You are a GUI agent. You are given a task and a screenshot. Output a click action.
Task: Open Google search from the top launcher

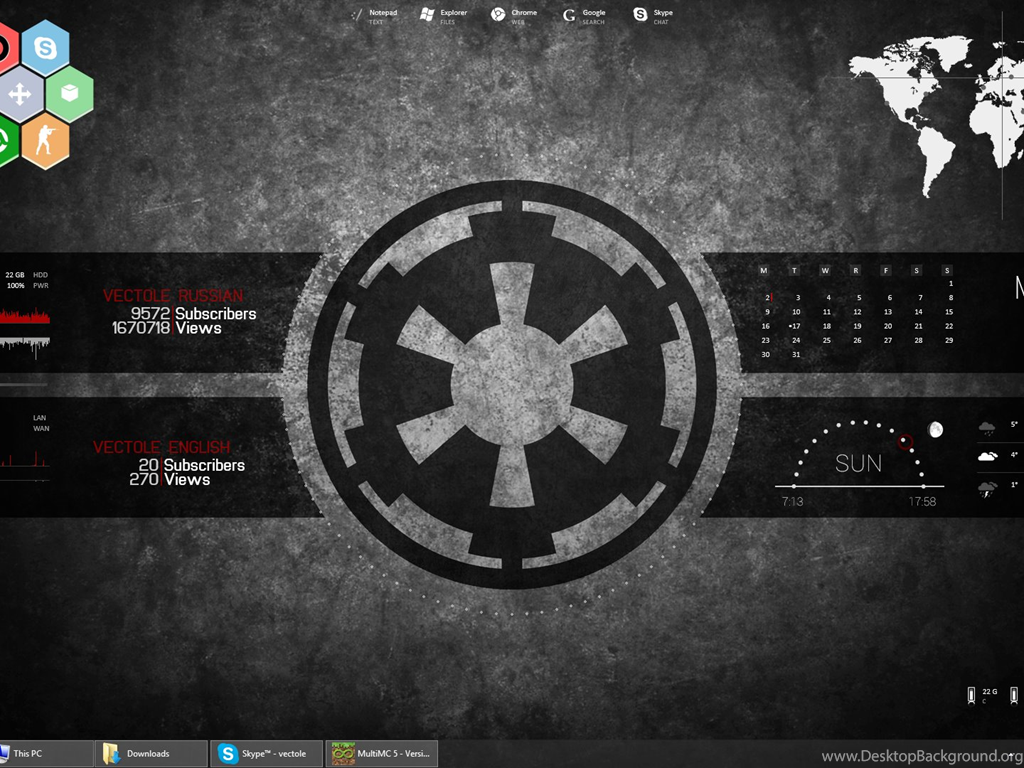coord(584,16)
